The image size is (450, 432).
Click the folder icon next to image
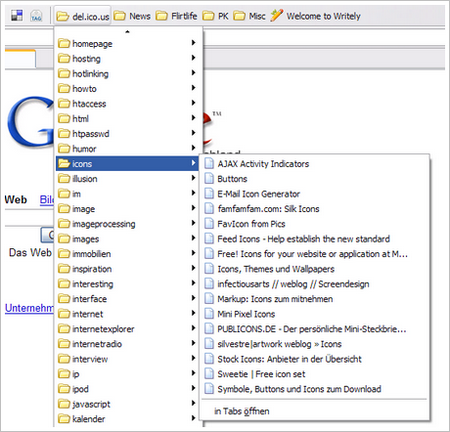(x=64, y=209)
